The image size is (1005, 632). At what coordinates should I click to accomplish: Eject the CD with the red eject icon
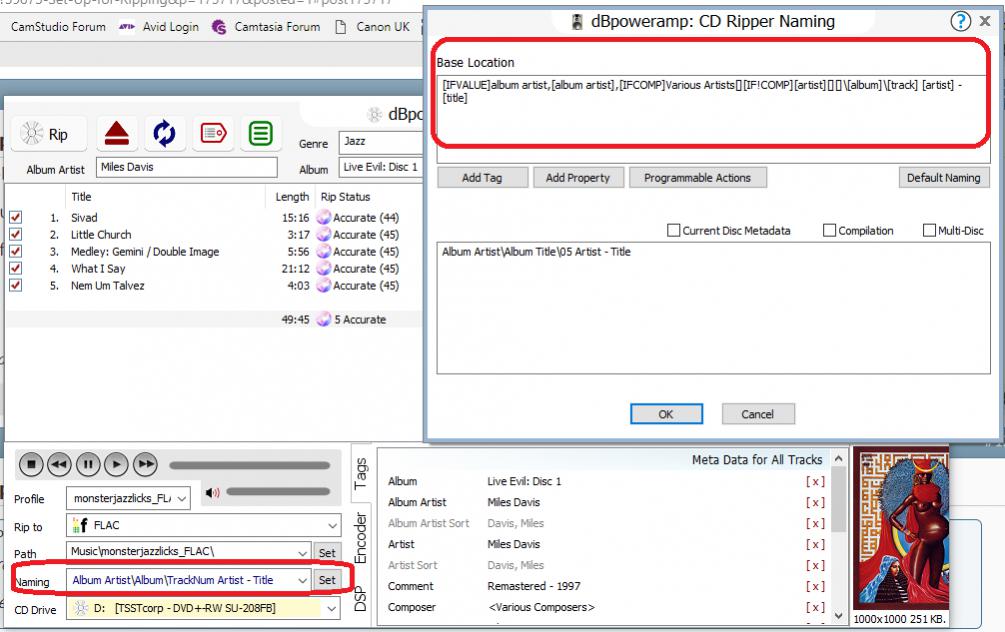tap(117, 134)
